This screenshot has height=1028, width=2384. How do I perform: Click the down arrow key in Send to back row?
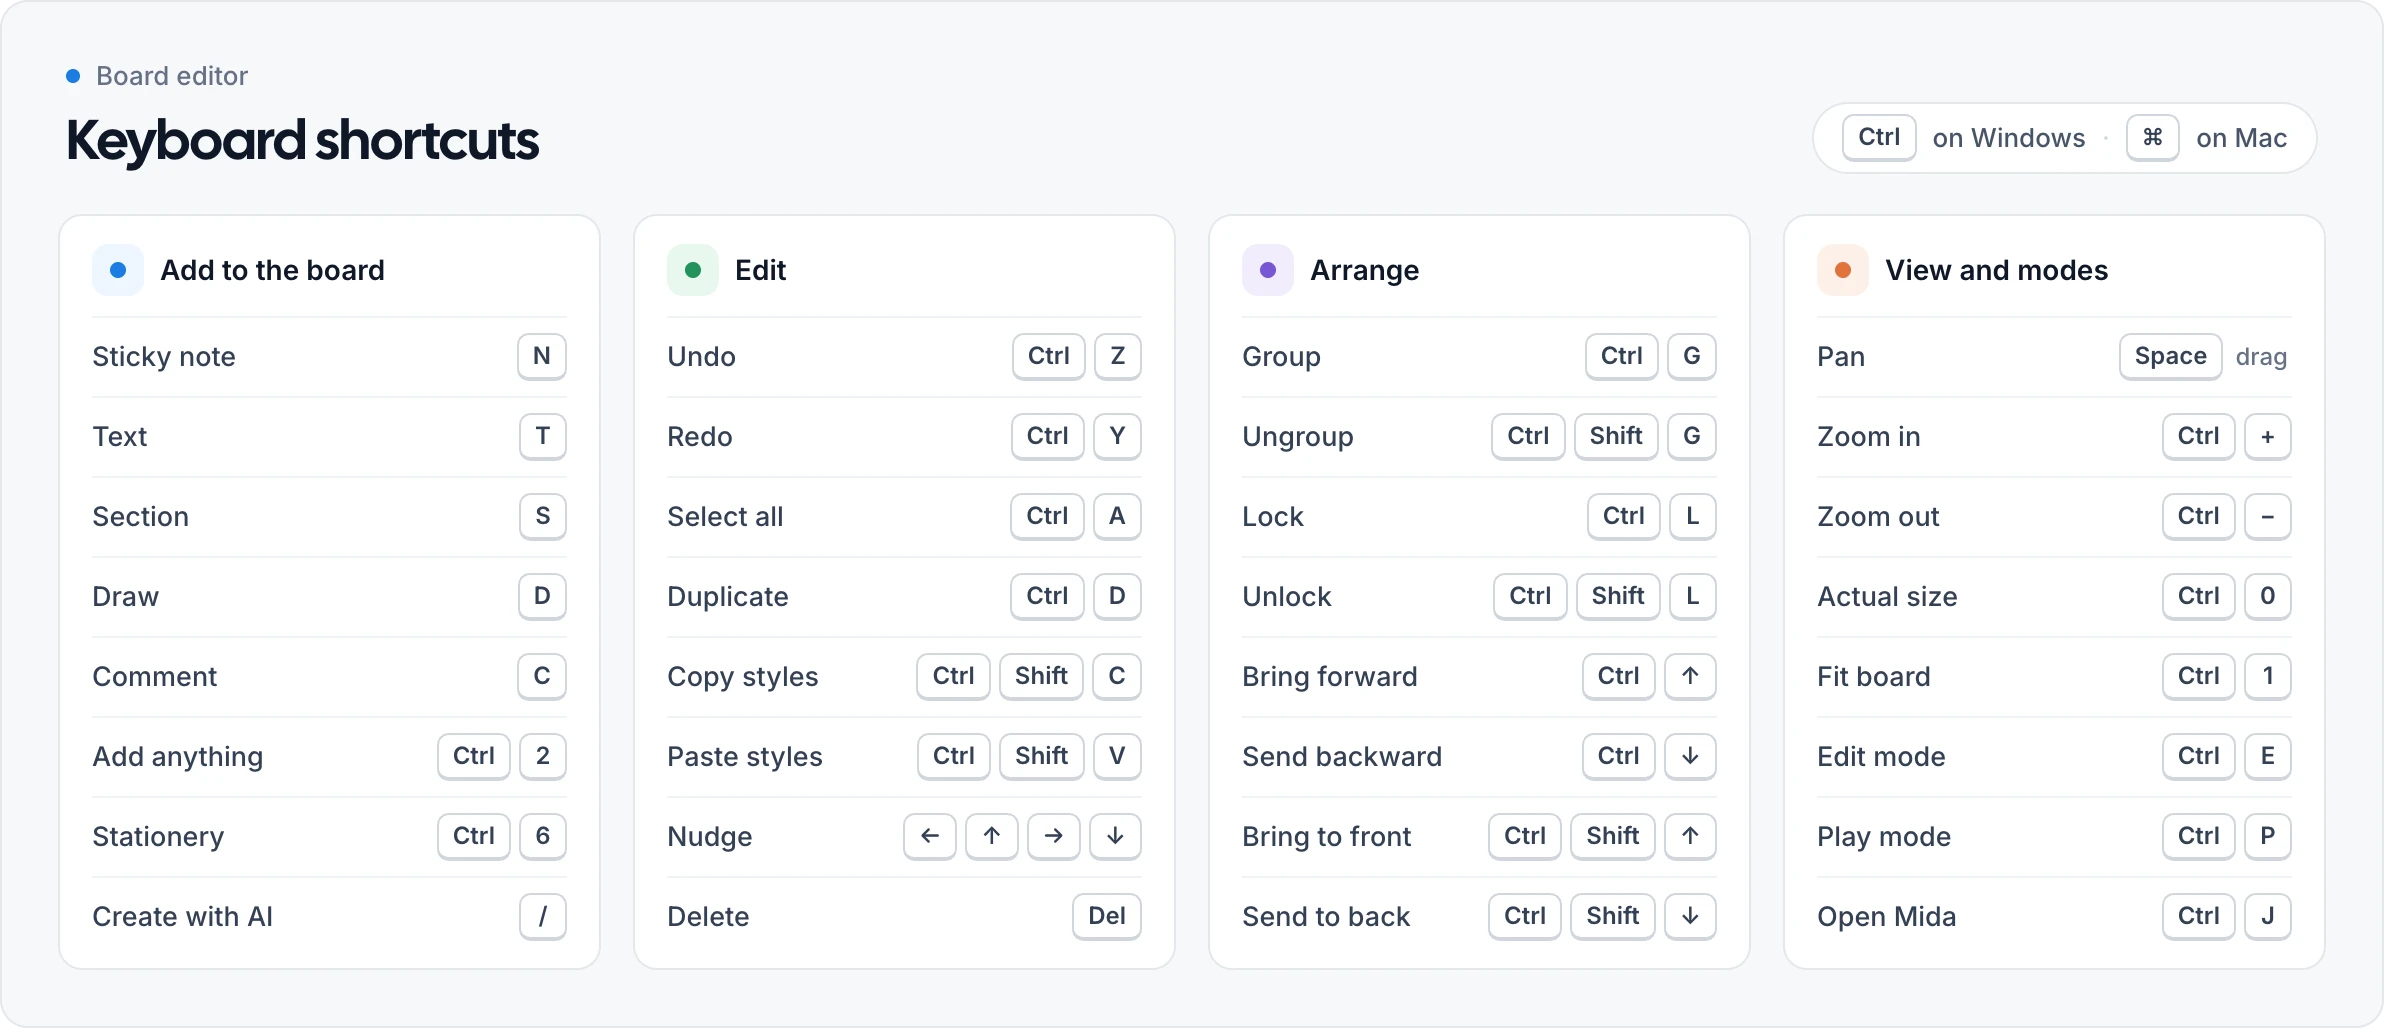coord(1690,916)
